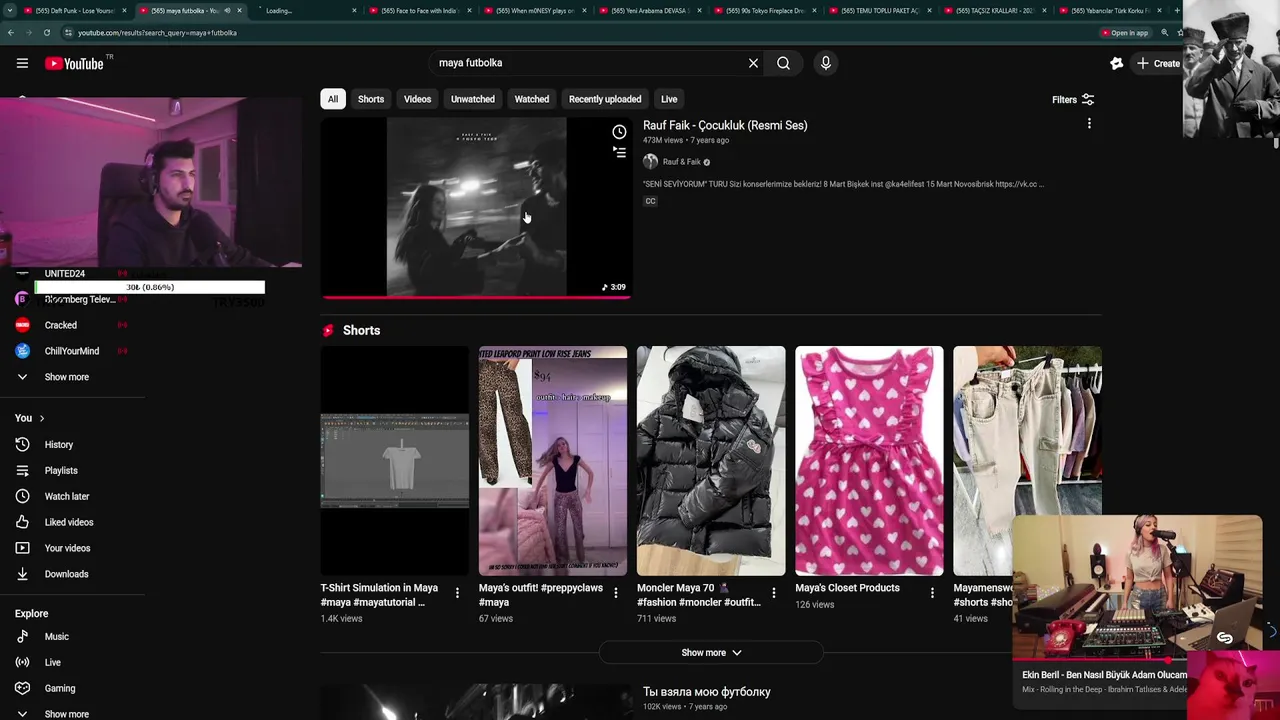Open T-Shirt Simulation in Maya short
The width and height of the screenshot is (1280, 720).
point(394,461)
